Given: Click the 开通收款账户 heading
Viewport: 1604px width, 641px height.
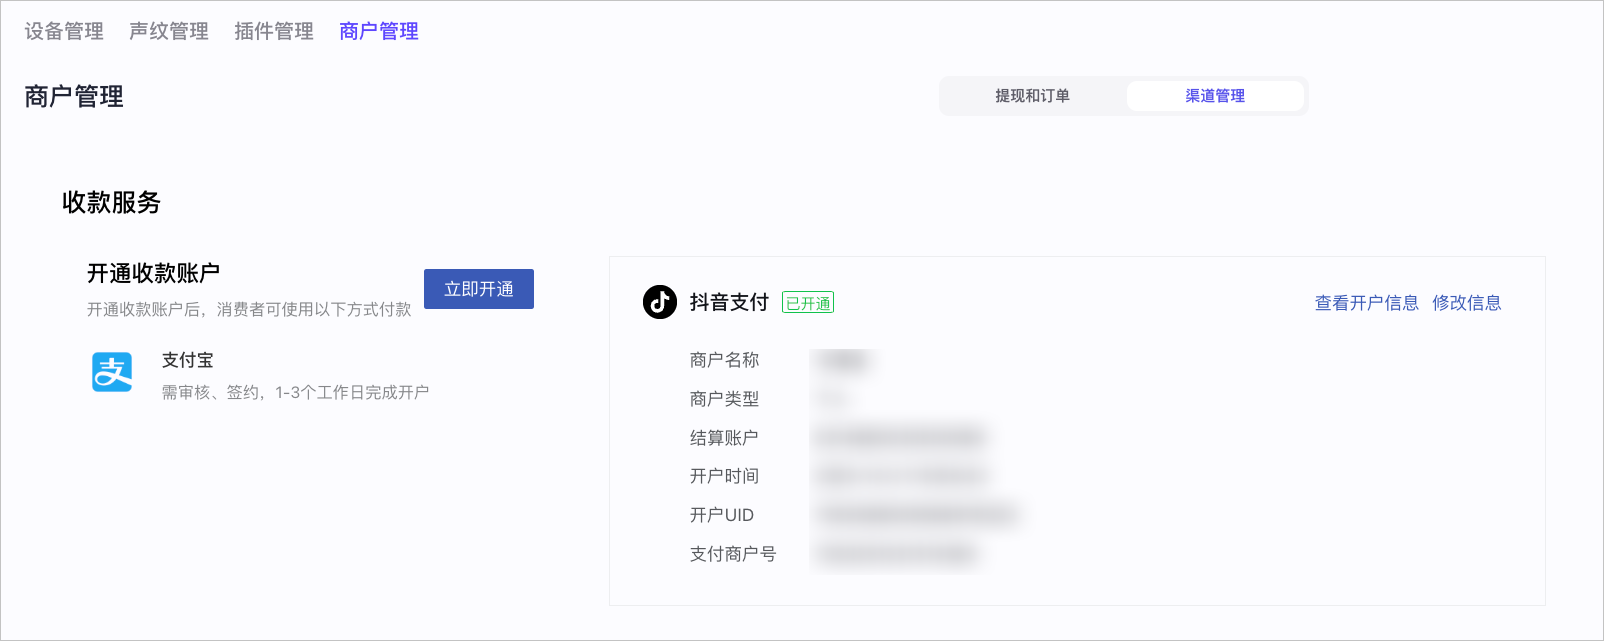Looking at the screenshot, I should 153,273.
